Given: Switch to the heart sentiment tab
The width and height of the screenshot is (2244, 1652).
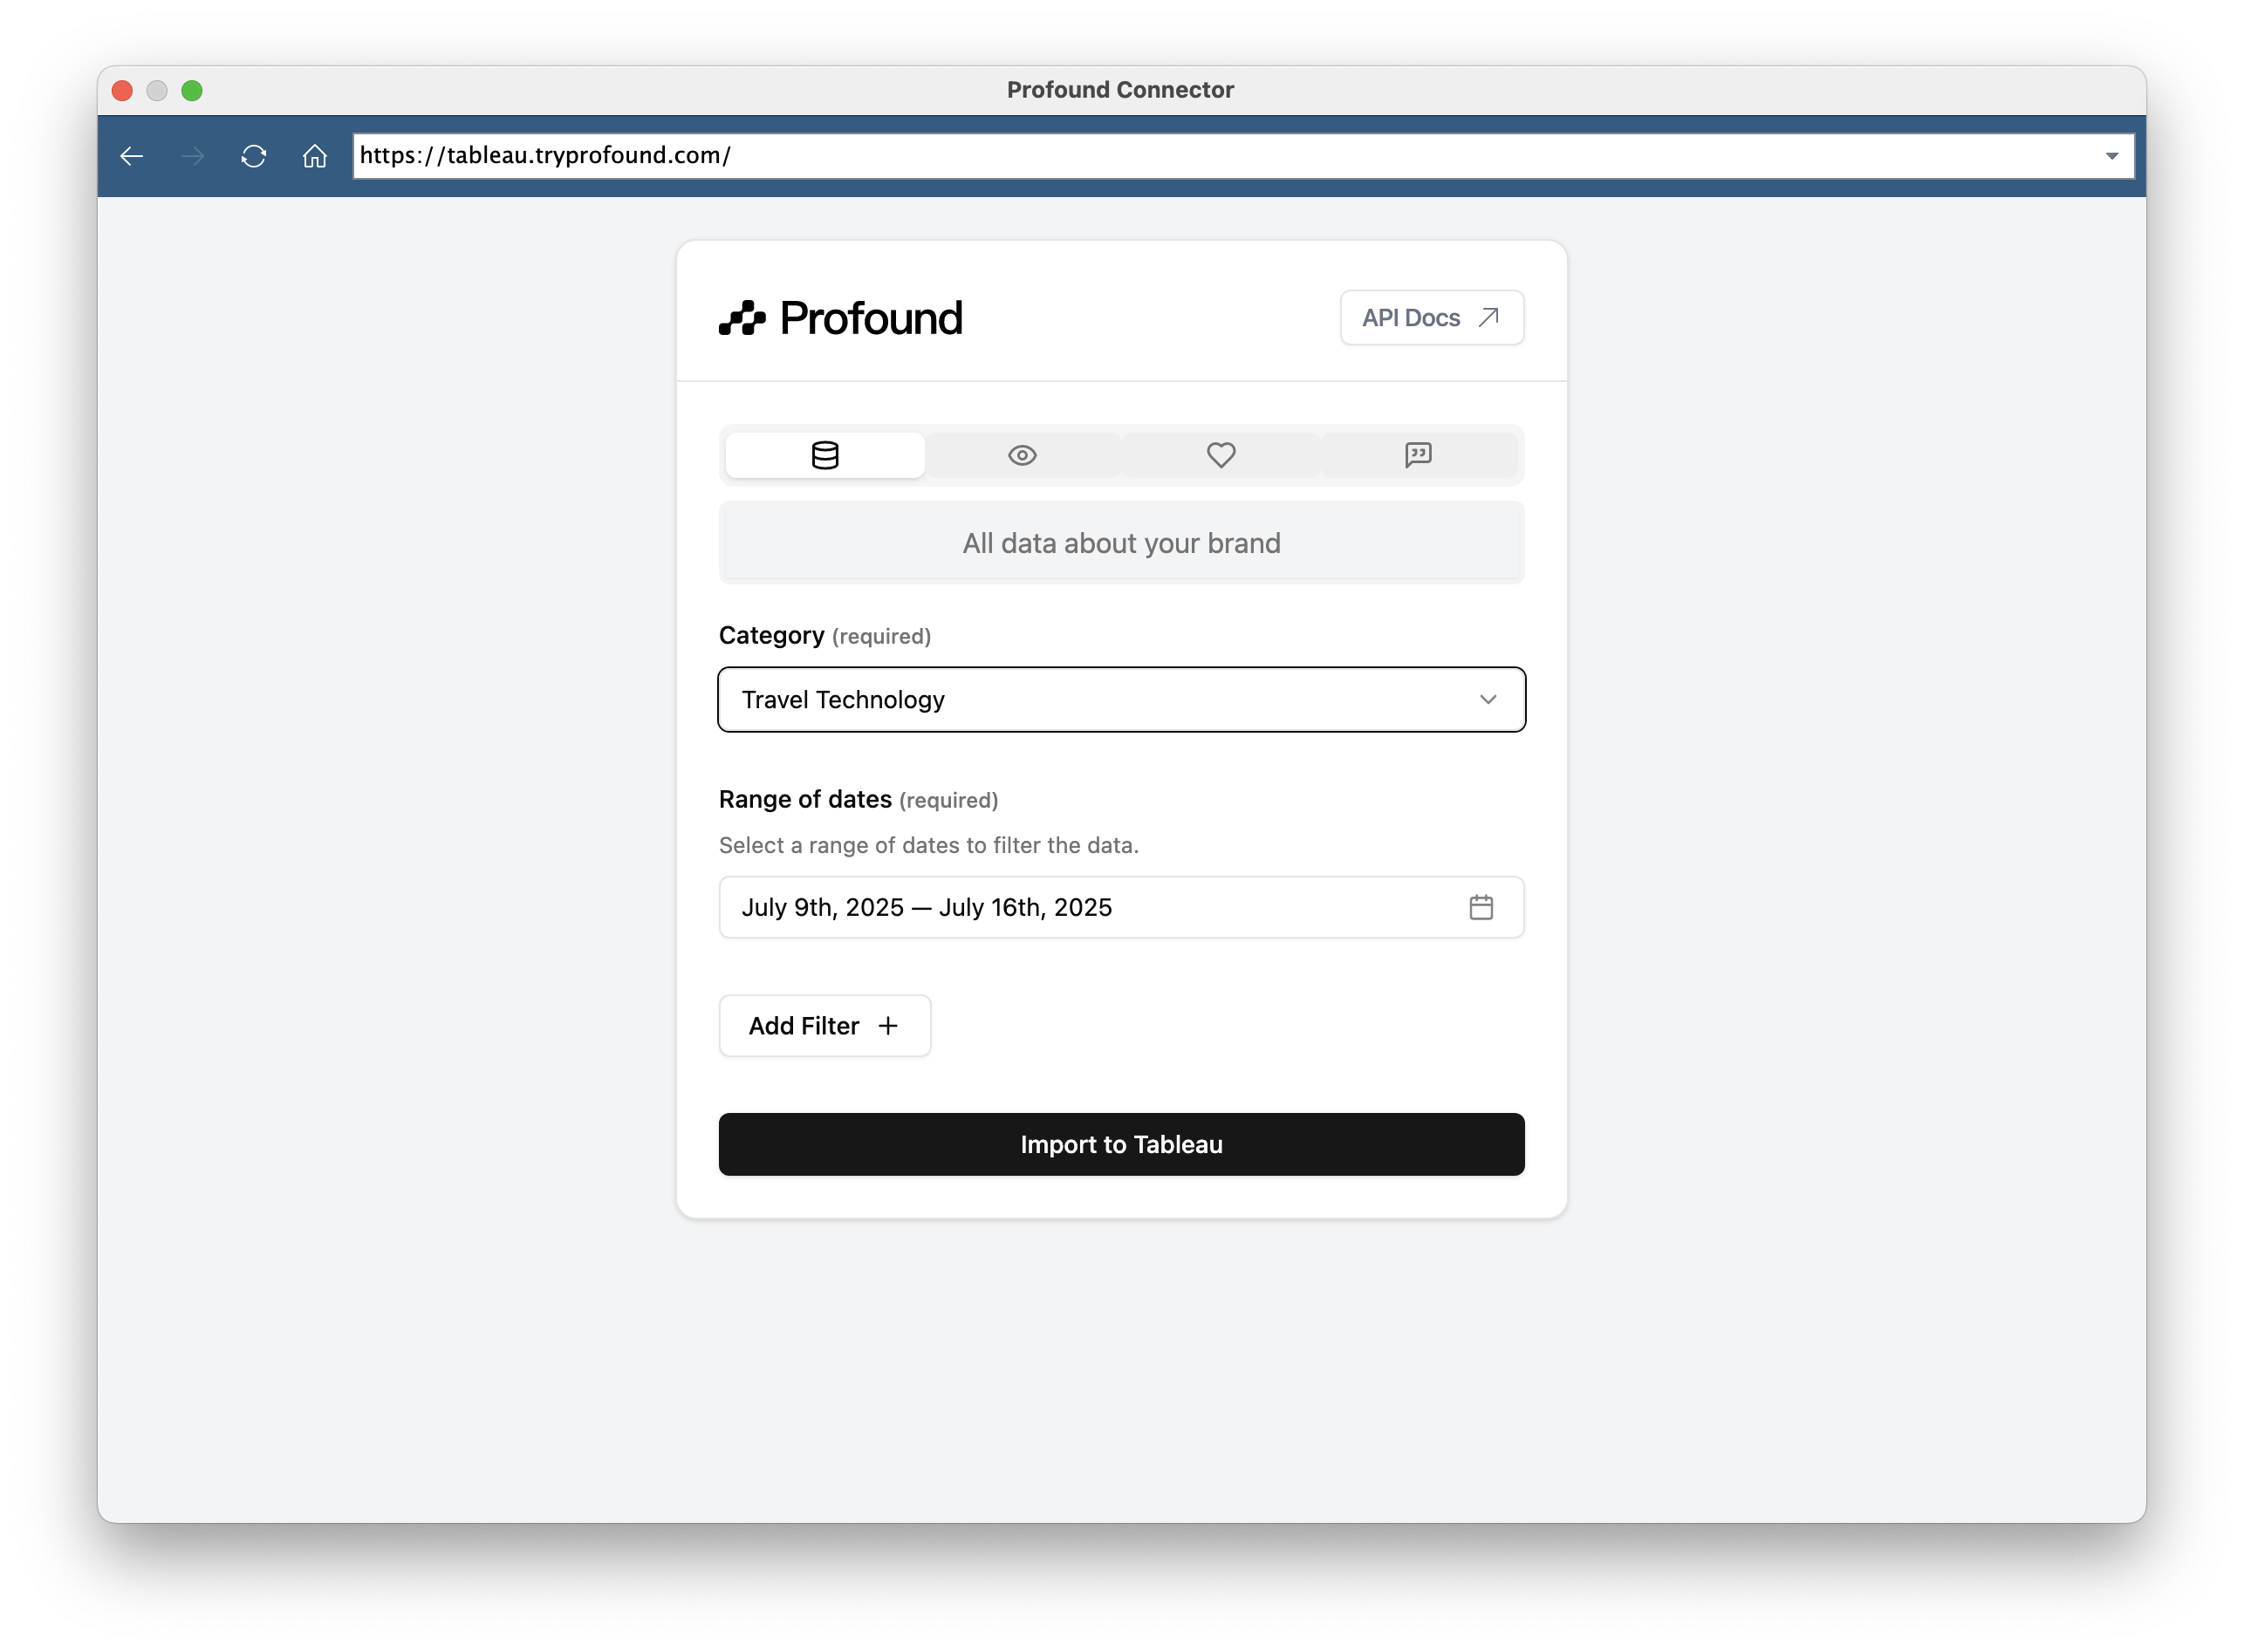Looking at the screenshot, I should tap(1221, 455).
